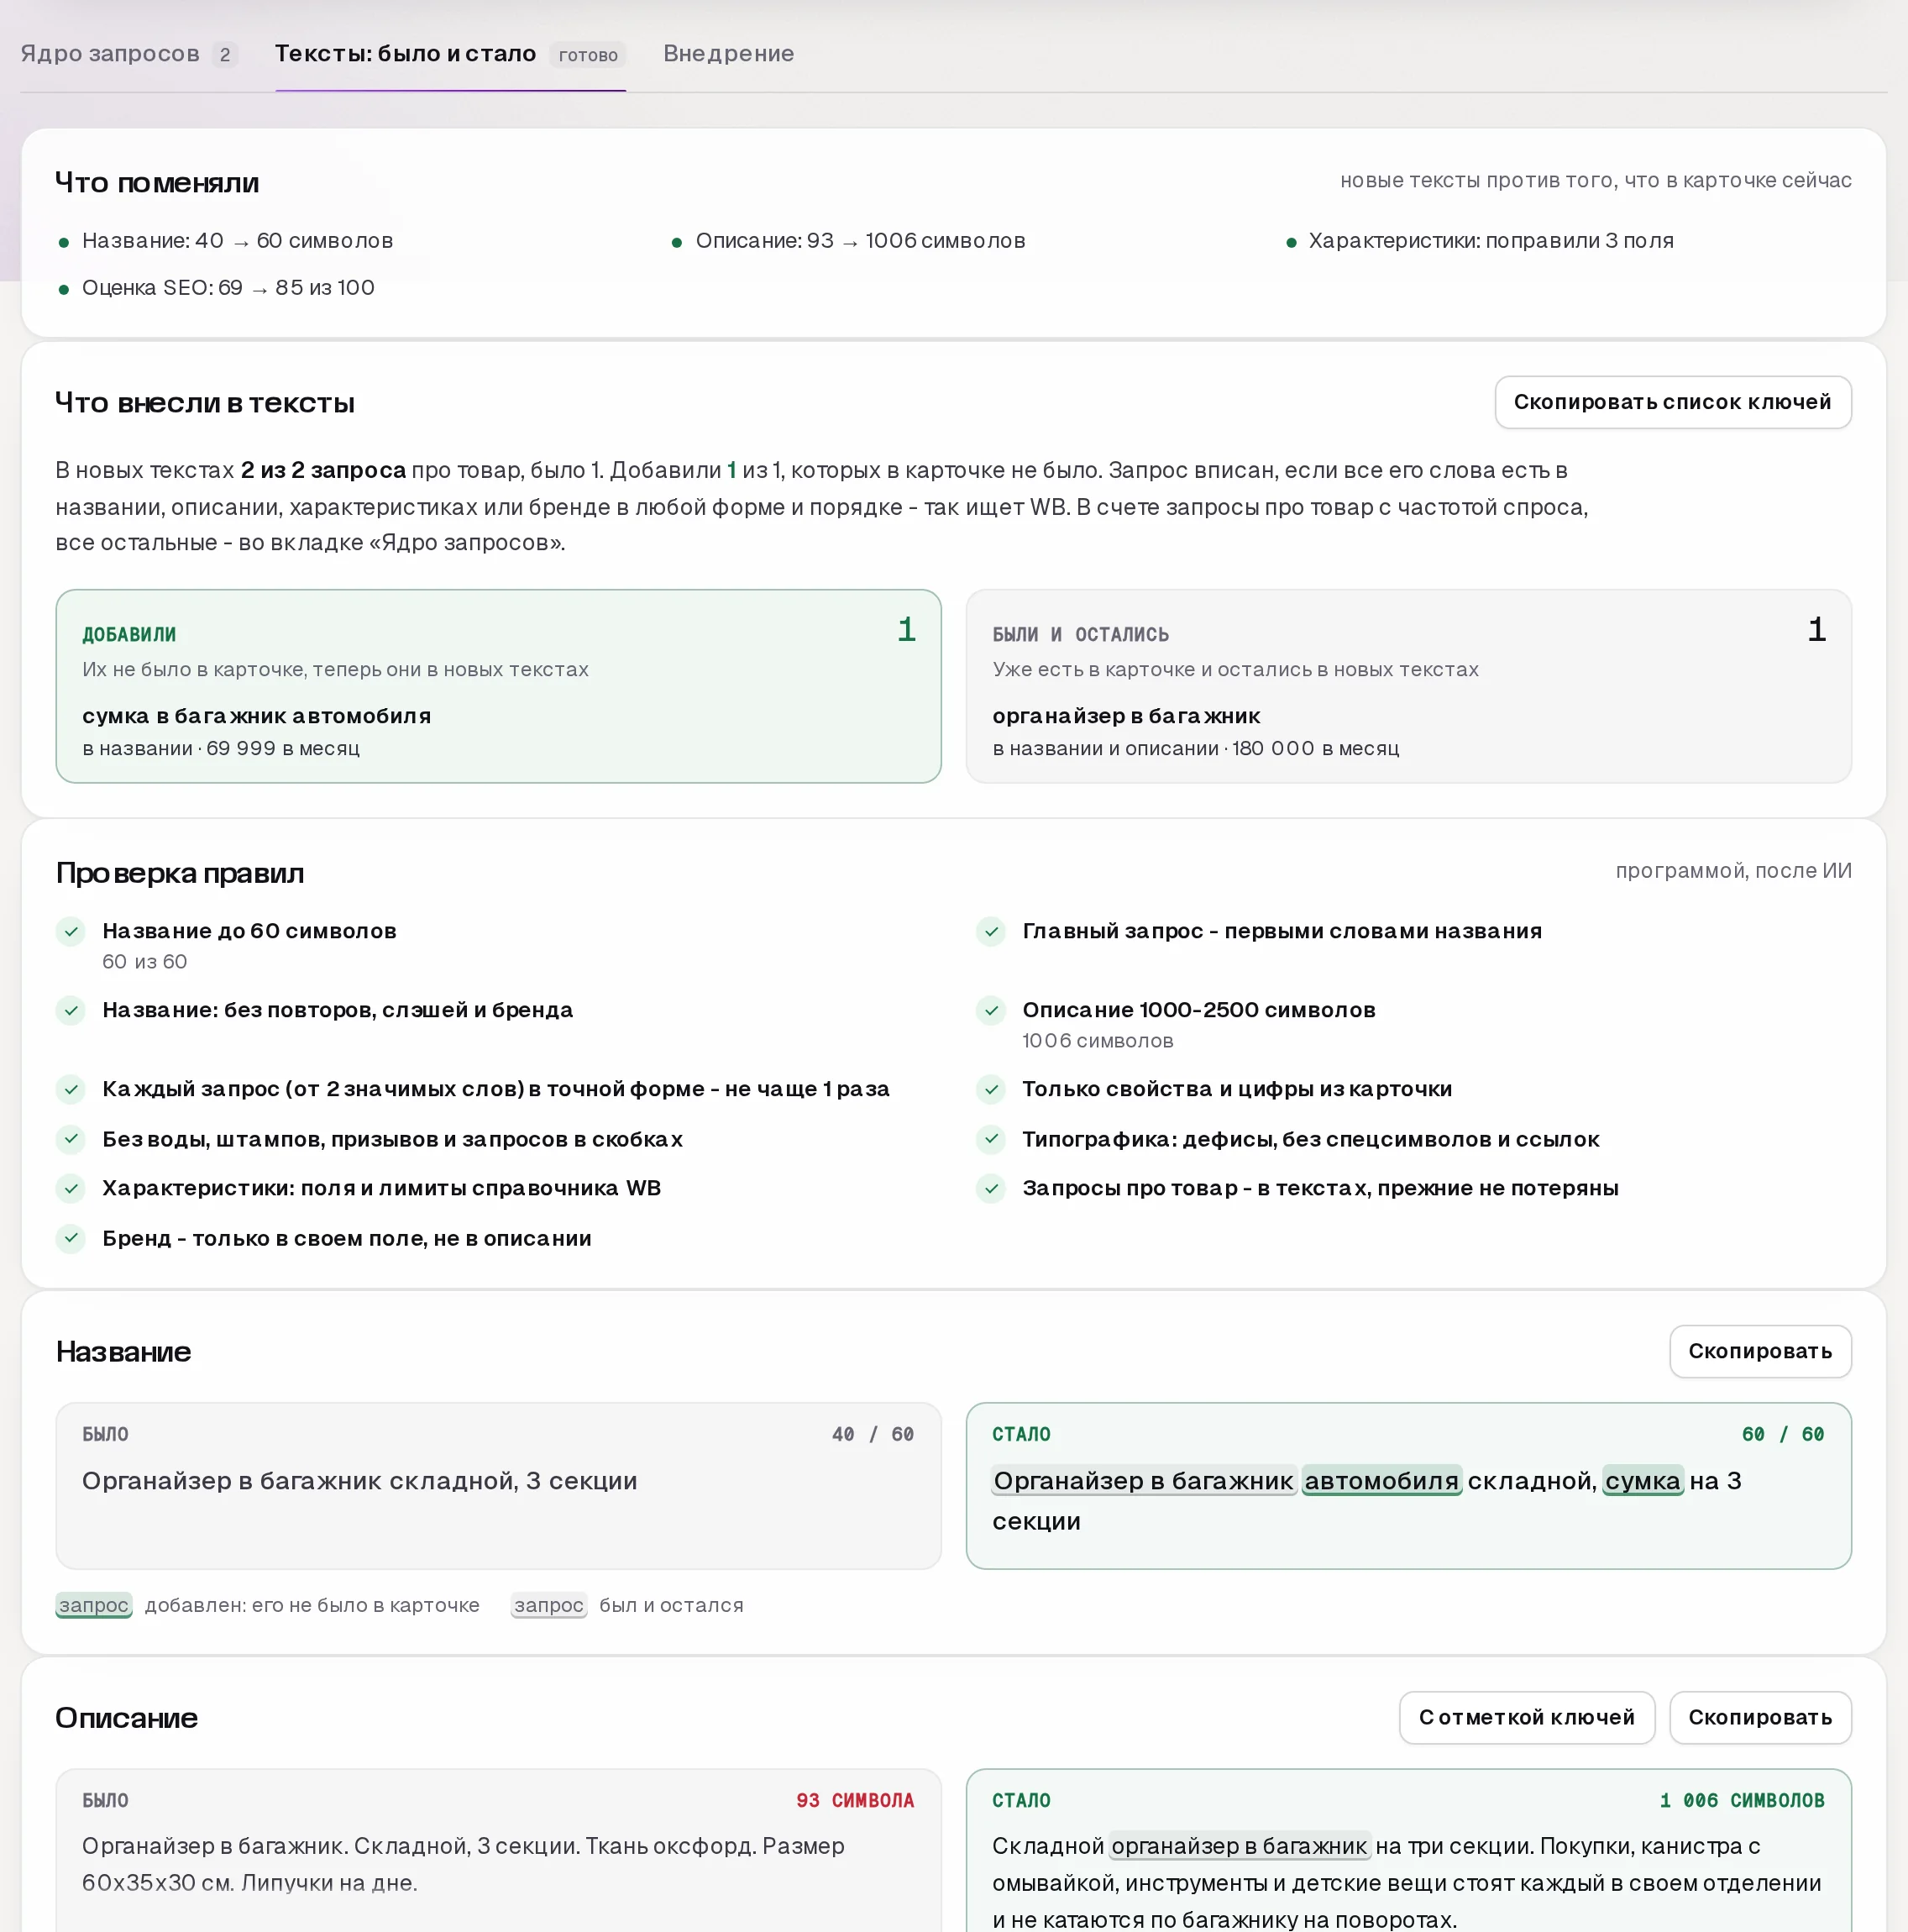
Task: Click check icon for Только свойства и цифры
Action: point(990,1089)
